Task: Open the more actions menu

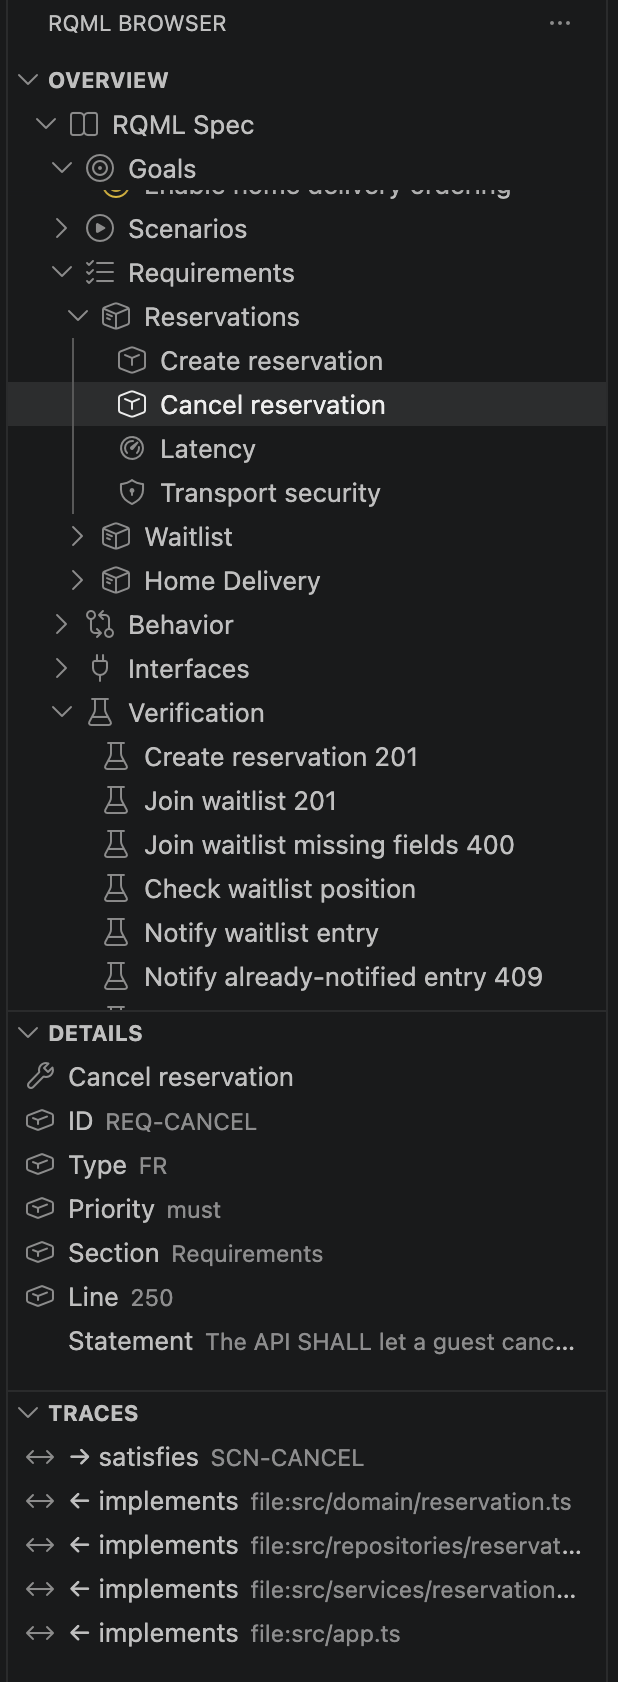Action: coord(560,22)
